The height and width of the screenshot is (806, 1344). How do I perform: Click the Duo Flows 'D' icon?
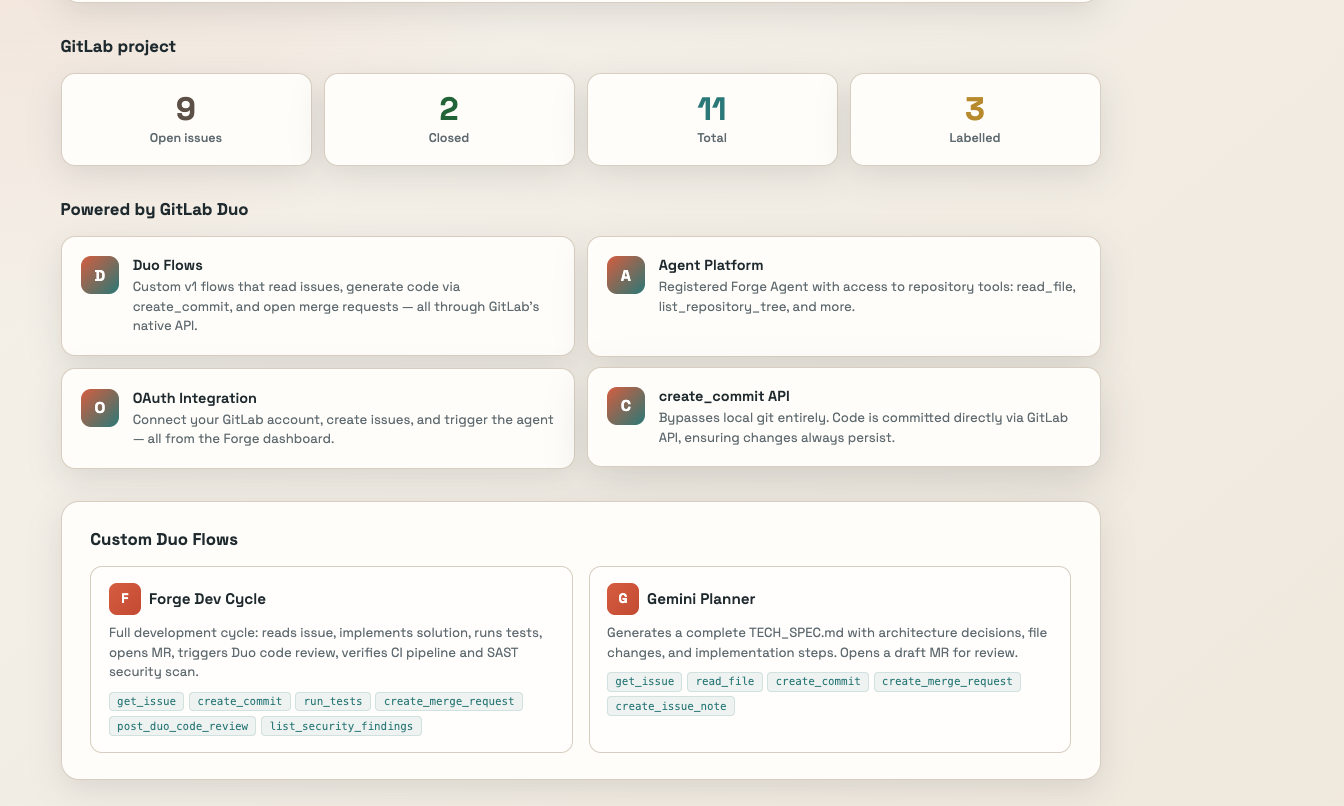[100, 275]
